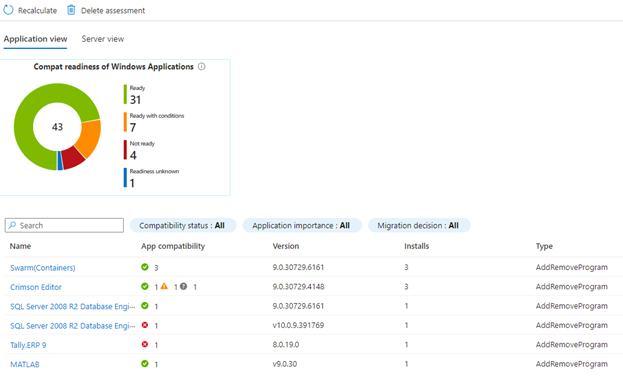Click orange warning icon in Crimson Editor row
The height and width of the screenshot is (377, 623).
point(164,286)
